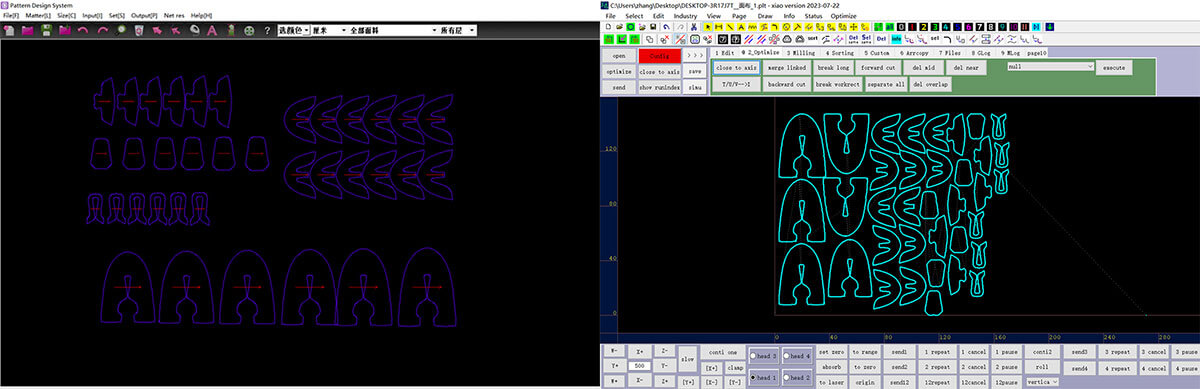Viewport: 1200px width, 389px height.
Task: Click scissors cut icon in xiao toolbar
Action: click(x=693, y=27)
